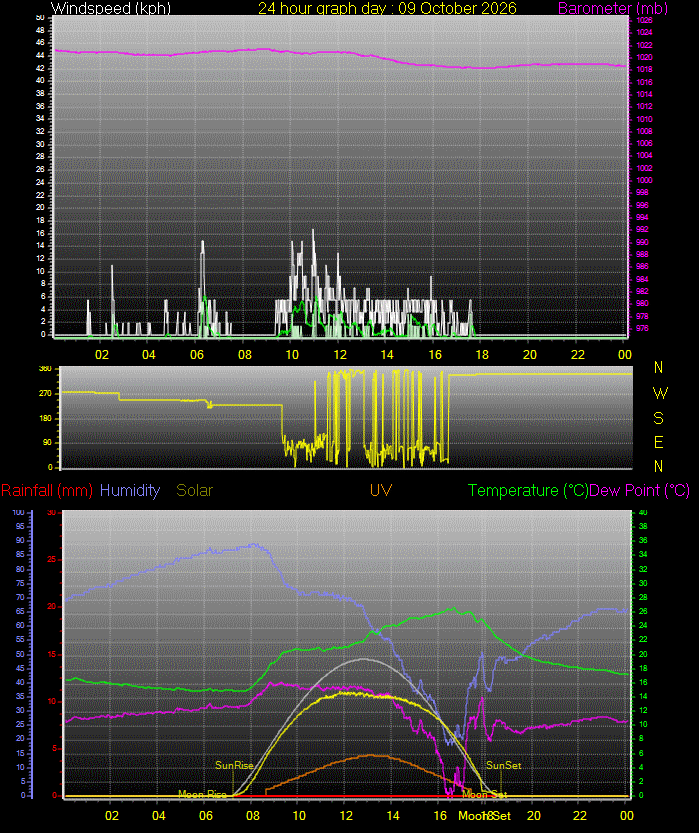Click the '14' hour label under bottom chart
The width and height of the screenshot is (699, 833).
click(393, 815)
